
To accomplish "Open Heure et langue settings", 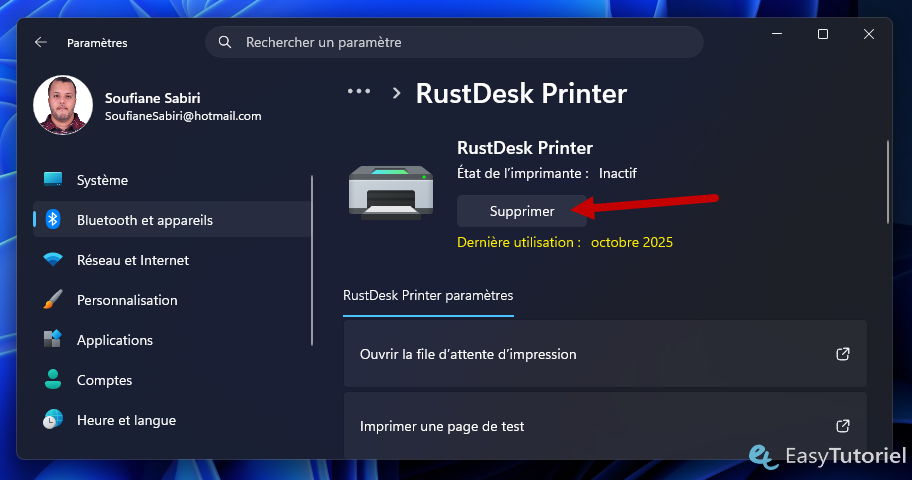I will pos(172,420).
